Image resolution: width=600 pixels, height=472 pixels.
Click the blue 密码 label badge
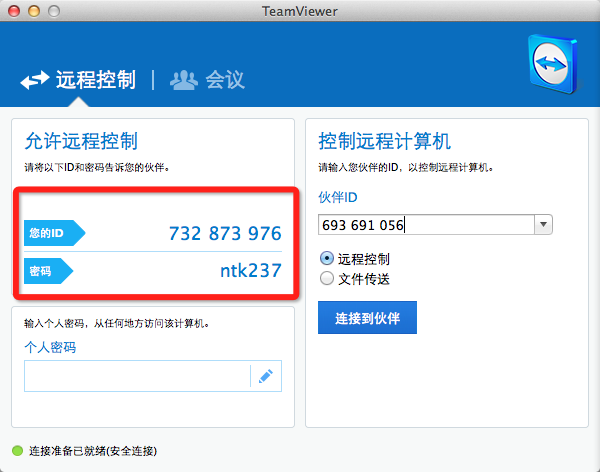(48, 270)
